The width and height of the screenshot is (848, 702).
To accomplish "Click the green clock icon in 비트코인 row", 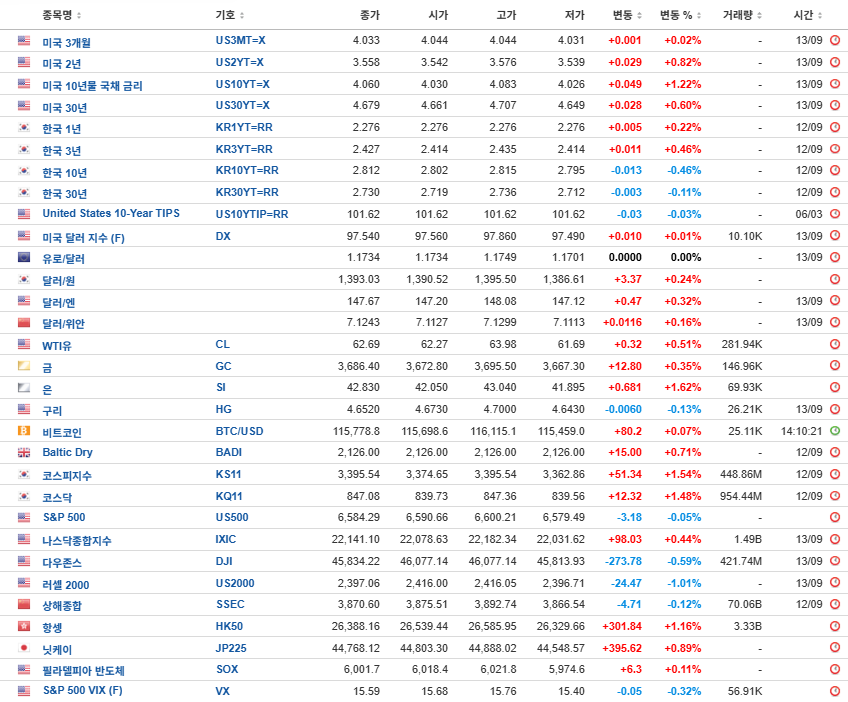I will [x=835, y=431].
